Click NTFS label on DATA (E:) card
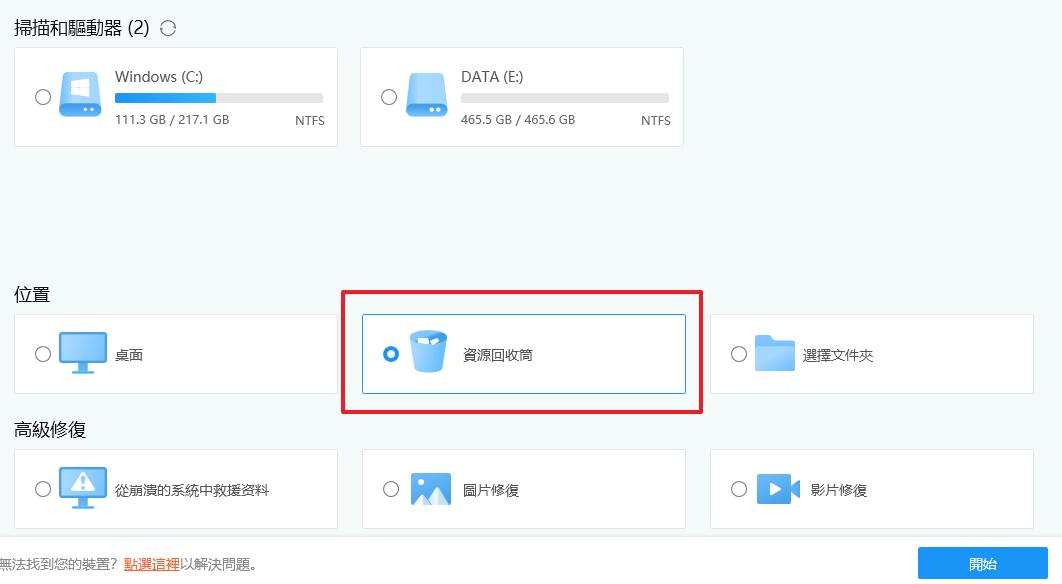This screenshot has height=584, width=1062. [656, 121]
